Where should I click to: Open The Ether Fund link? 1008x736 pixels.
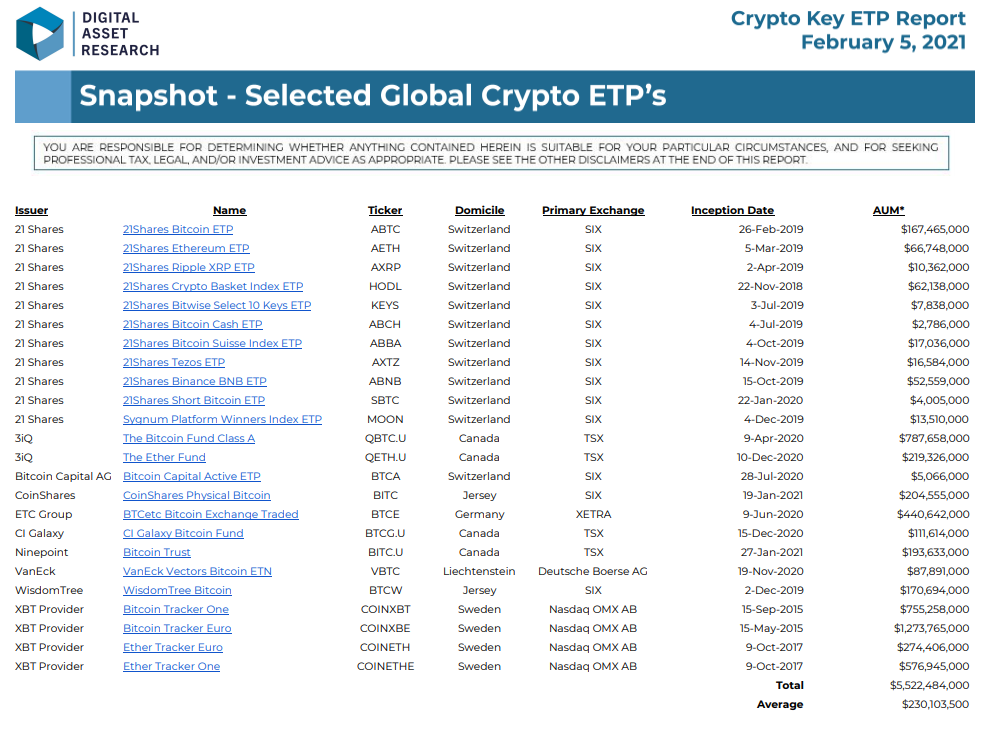(164, 457)
